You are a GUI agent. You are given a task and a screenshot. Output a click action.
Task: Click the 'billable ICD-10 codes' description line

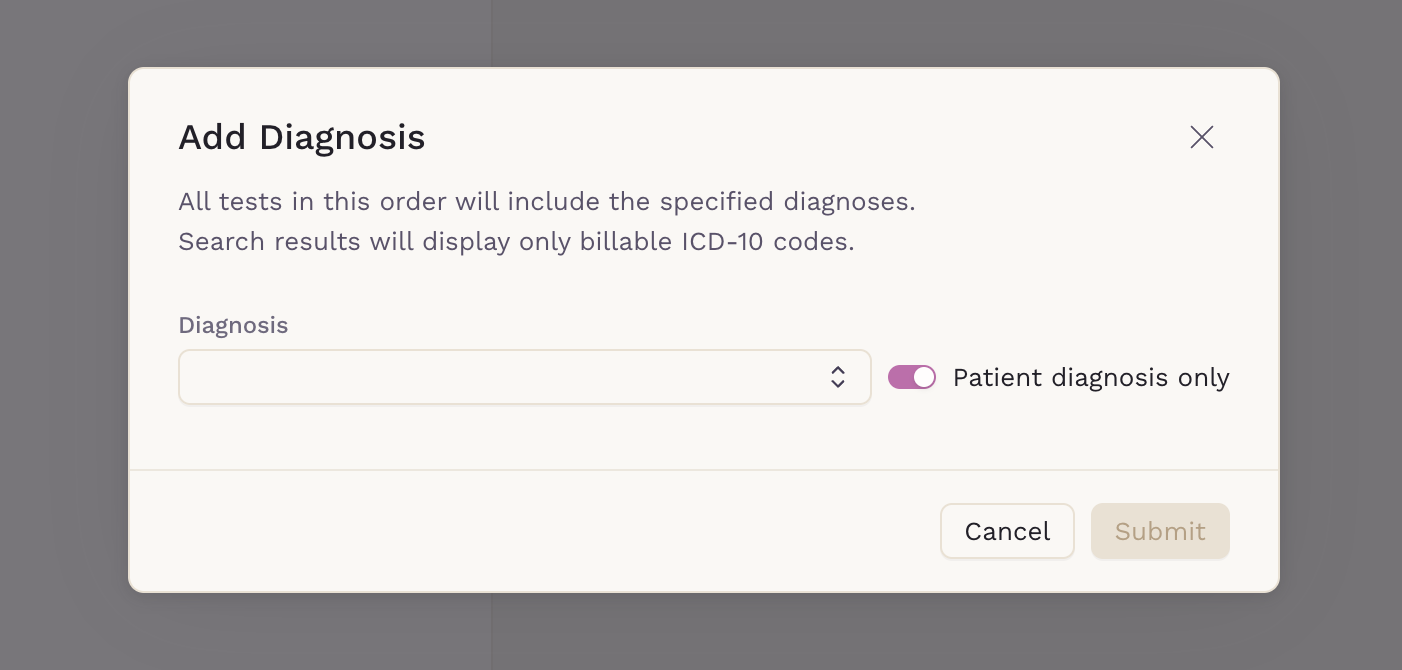516,242
